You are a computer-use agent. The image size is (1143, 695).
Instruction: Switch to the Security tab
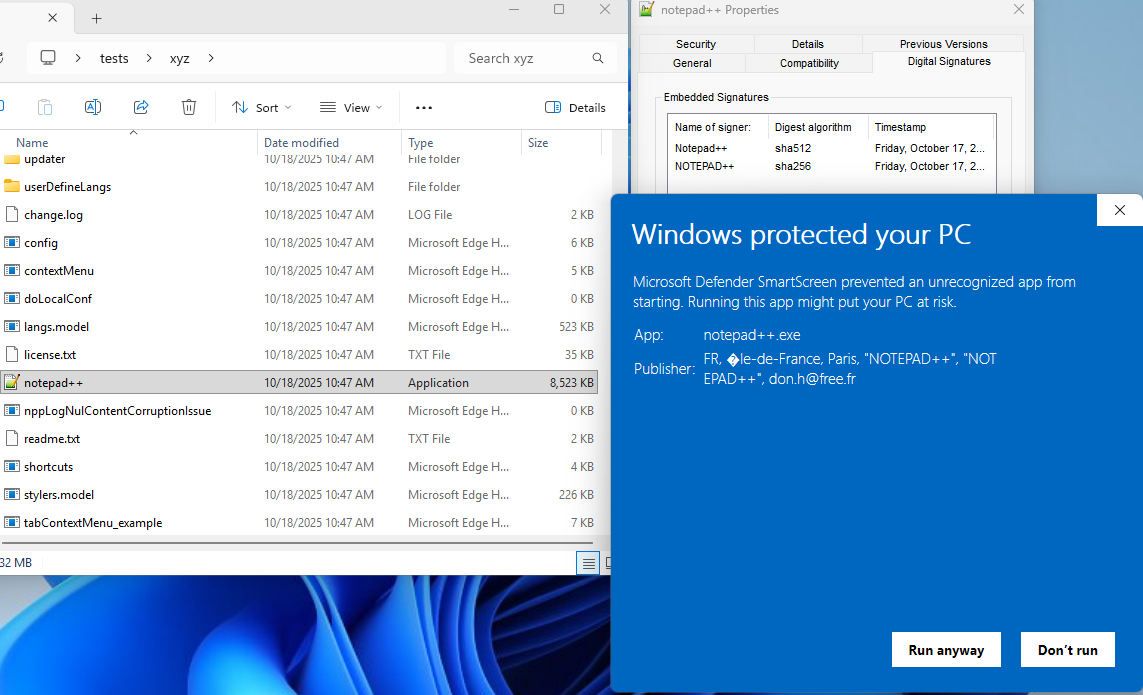point(695,44)
